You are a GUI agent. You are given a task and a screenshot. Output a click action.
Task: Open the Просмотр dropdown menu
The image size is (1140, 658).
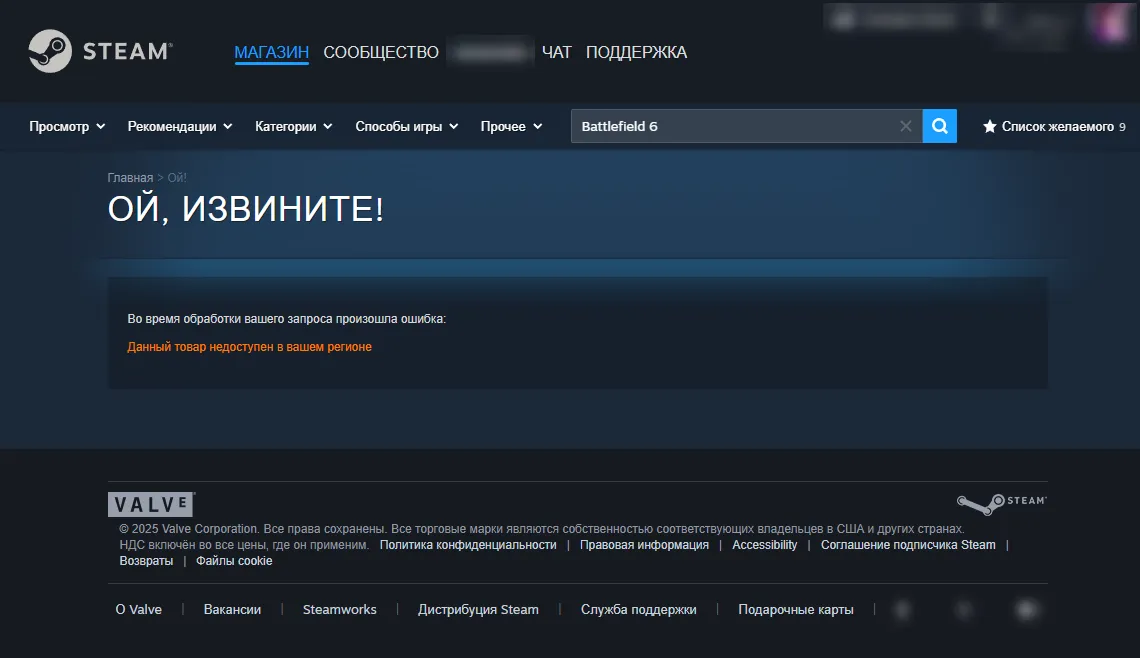67,127
